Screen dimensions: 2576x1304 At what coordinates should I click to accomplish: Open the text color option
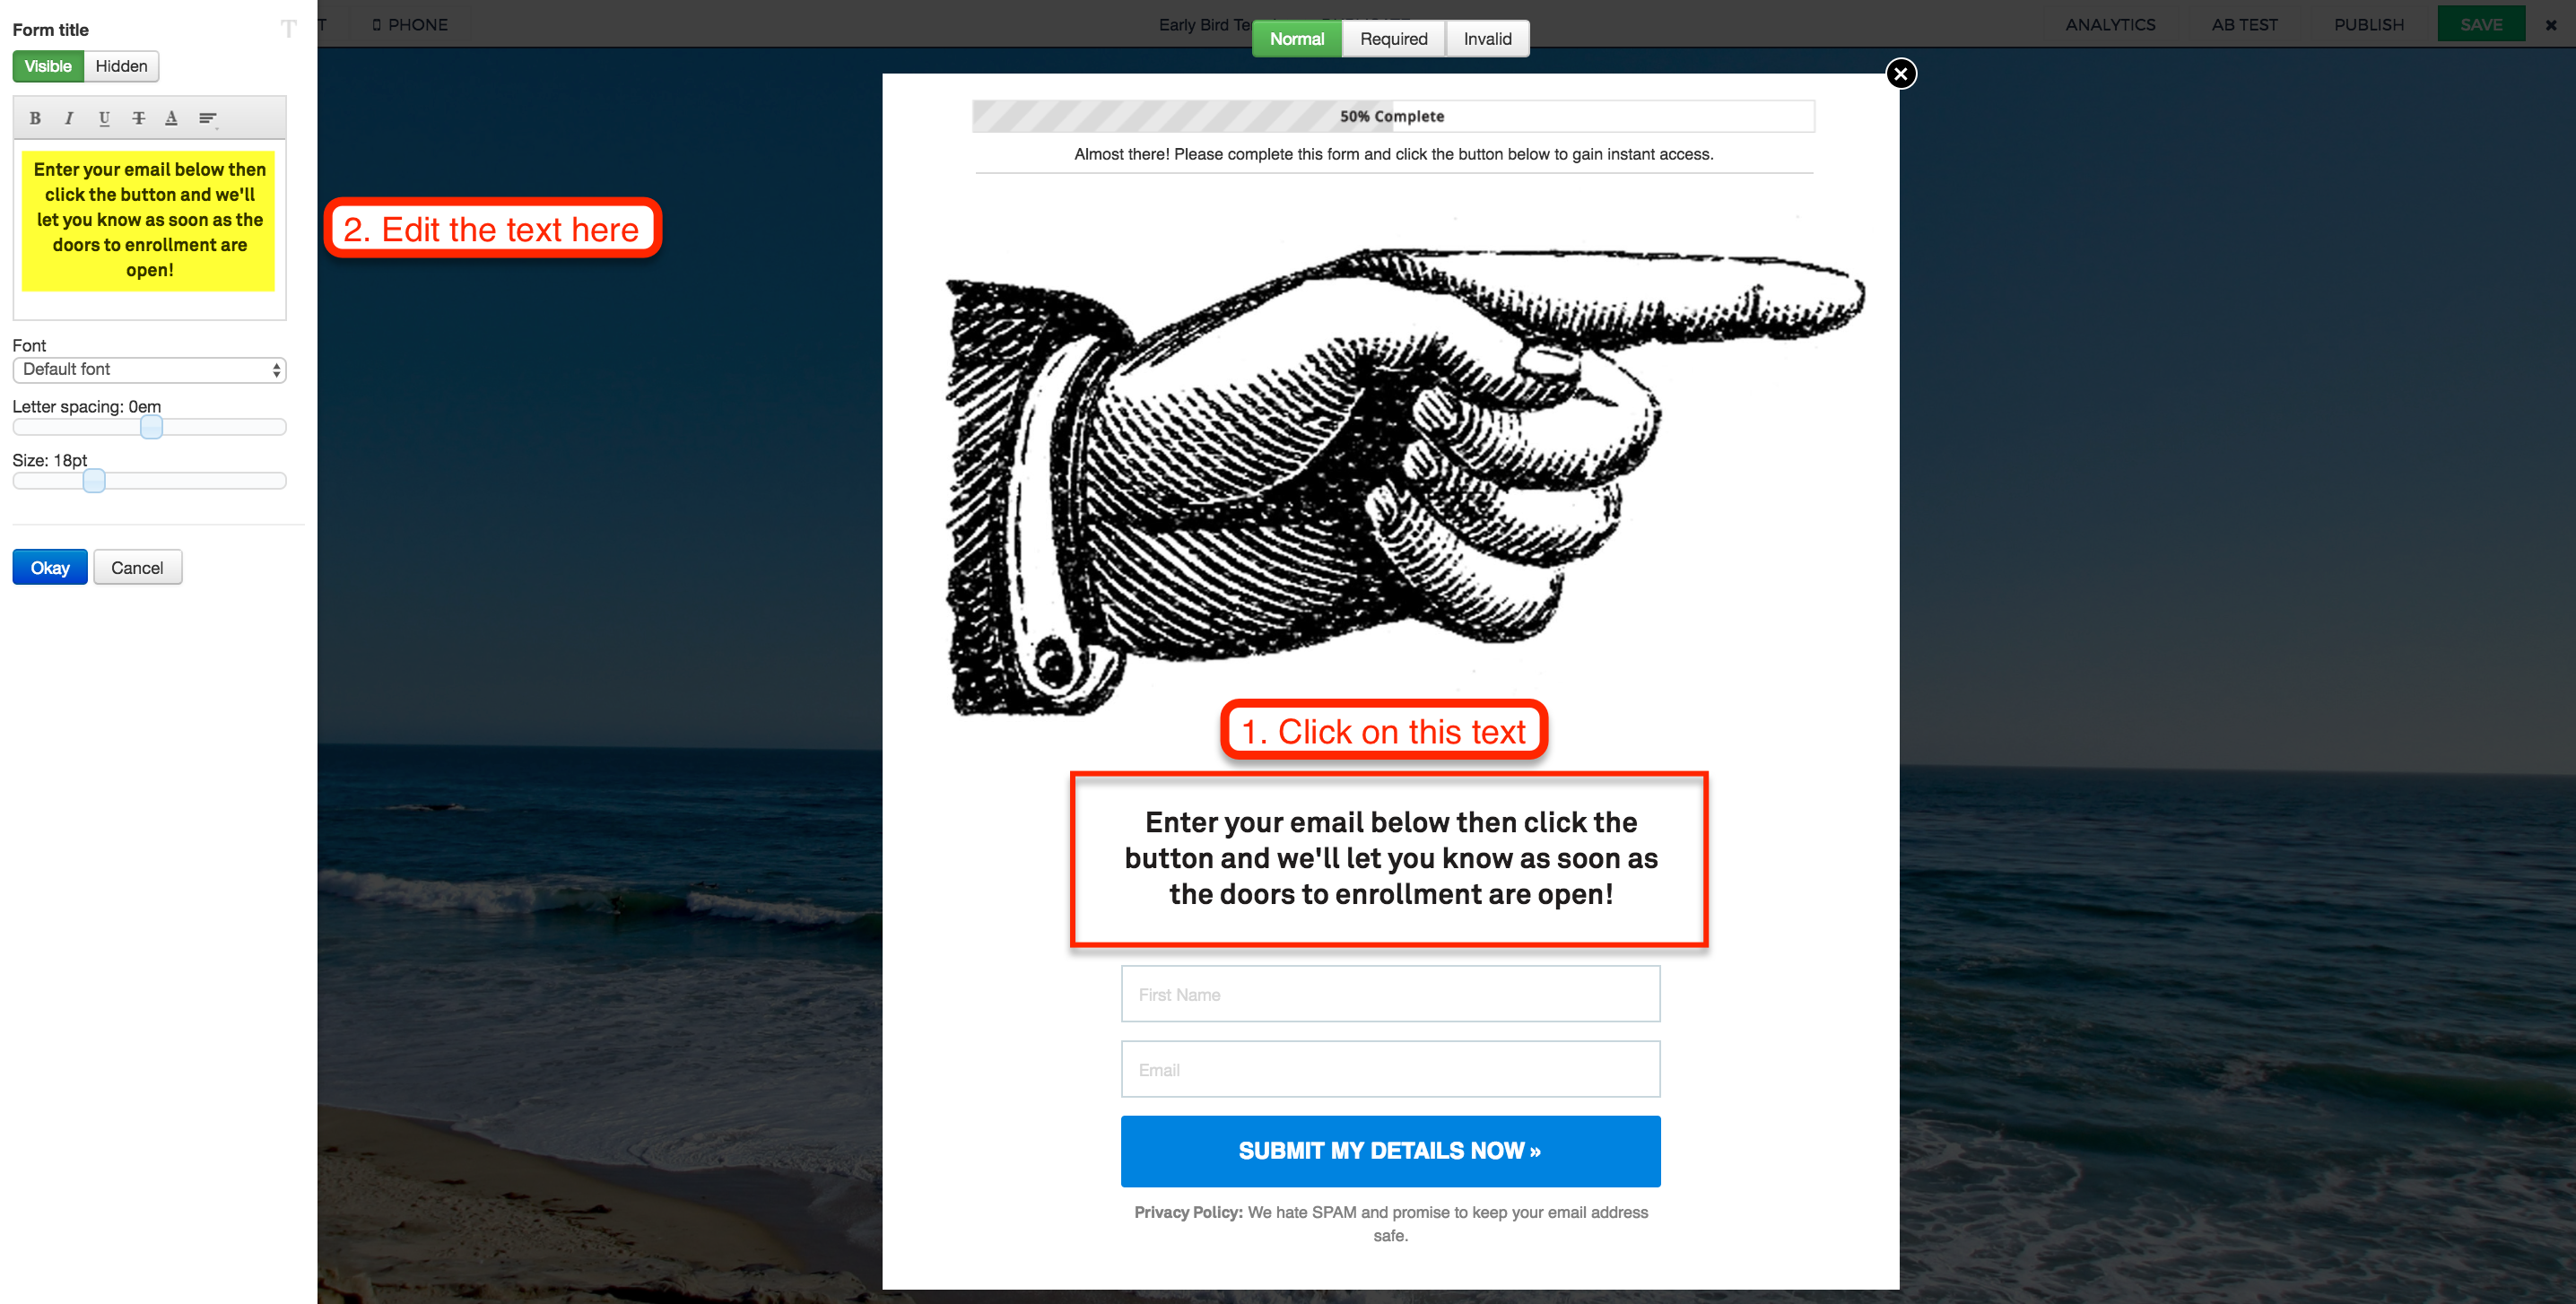coord(172,118)
